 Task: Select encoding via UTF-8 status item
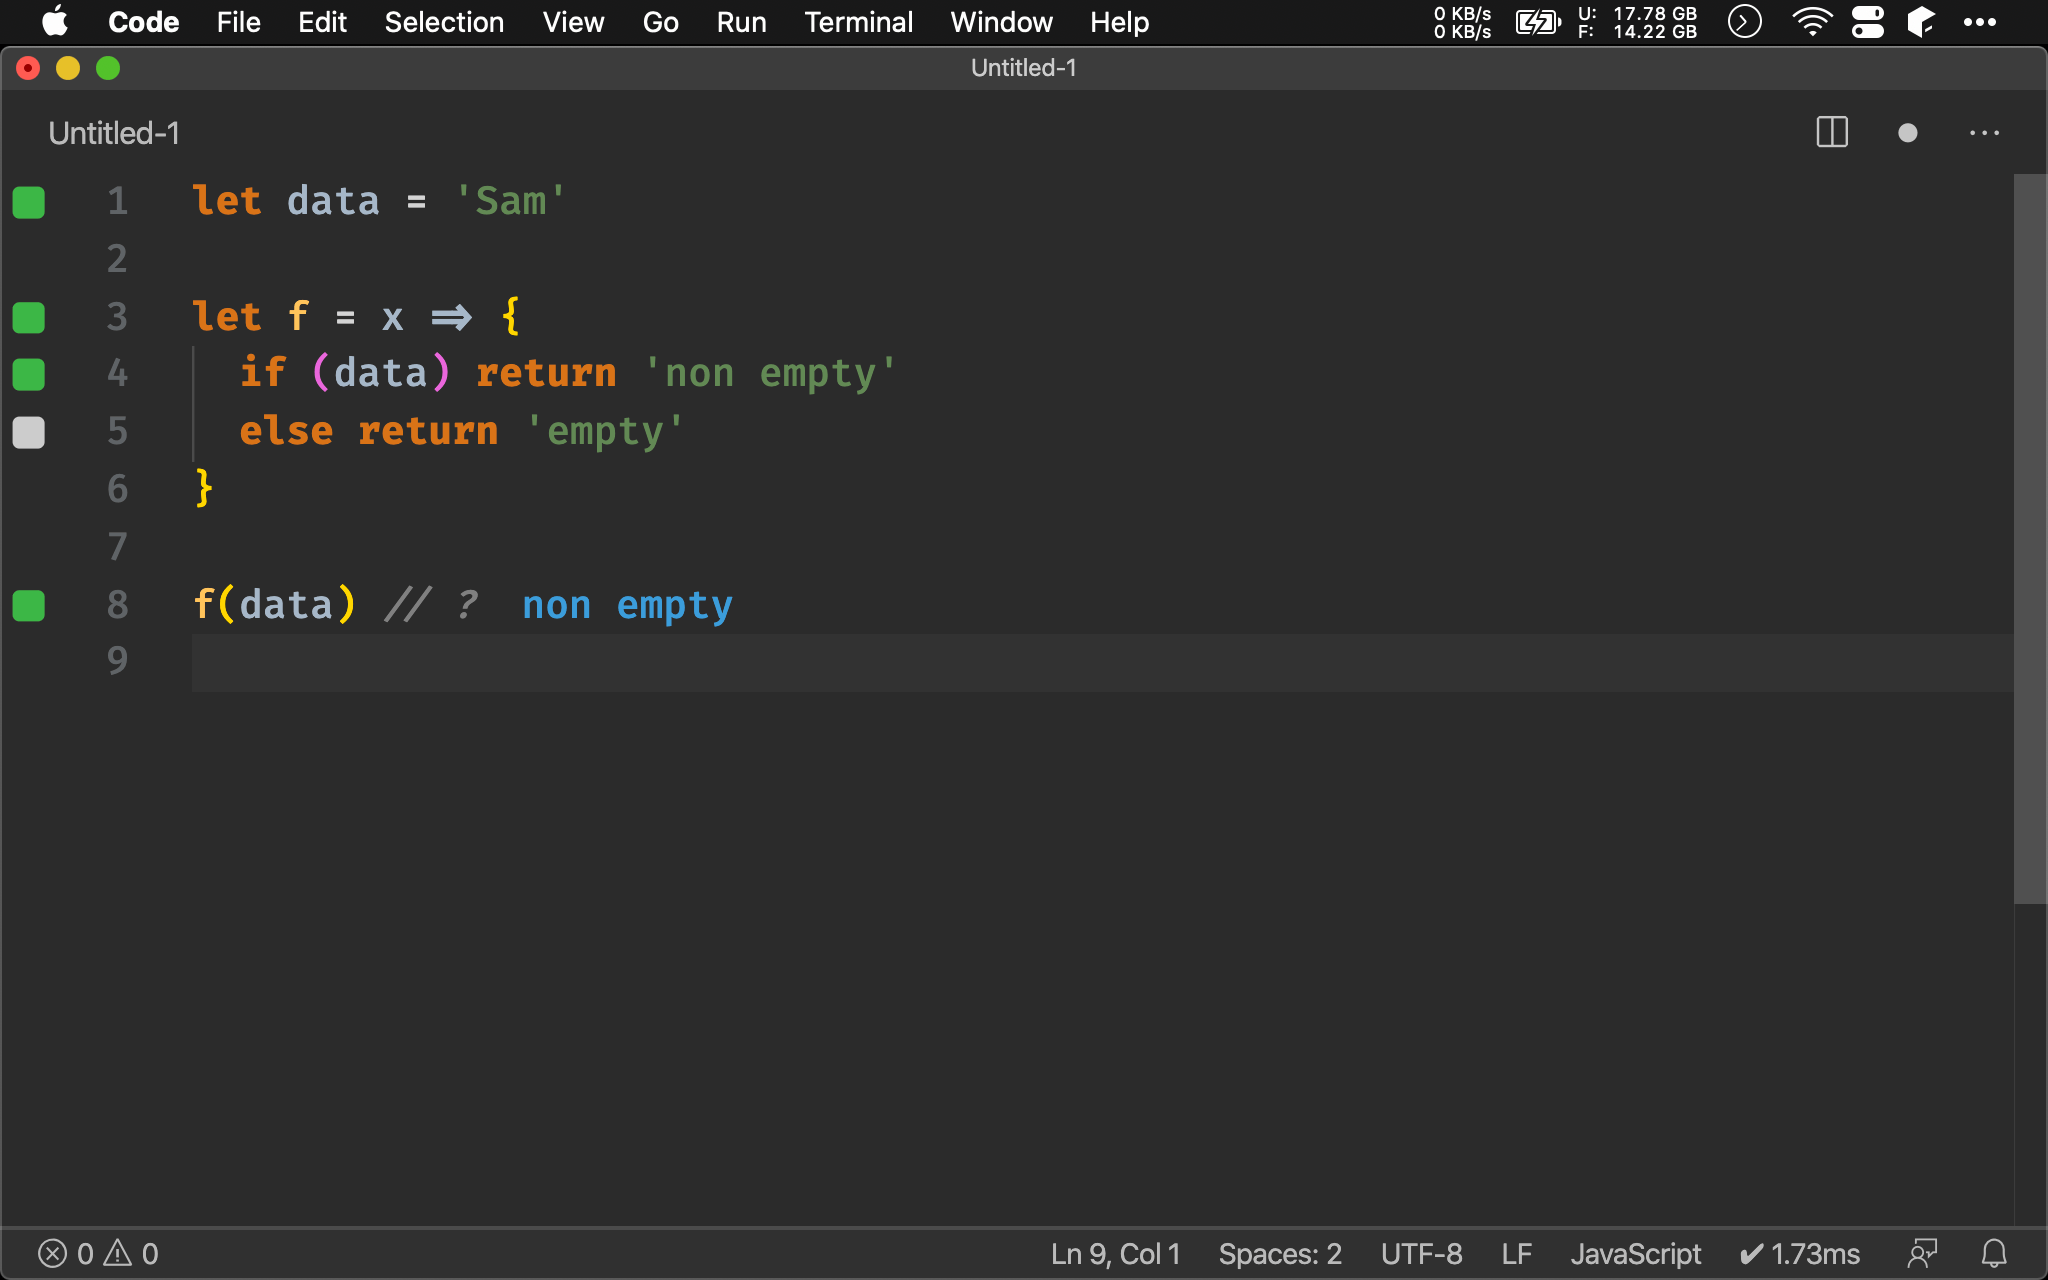pyautogui.click(x=1421, y=1254)
